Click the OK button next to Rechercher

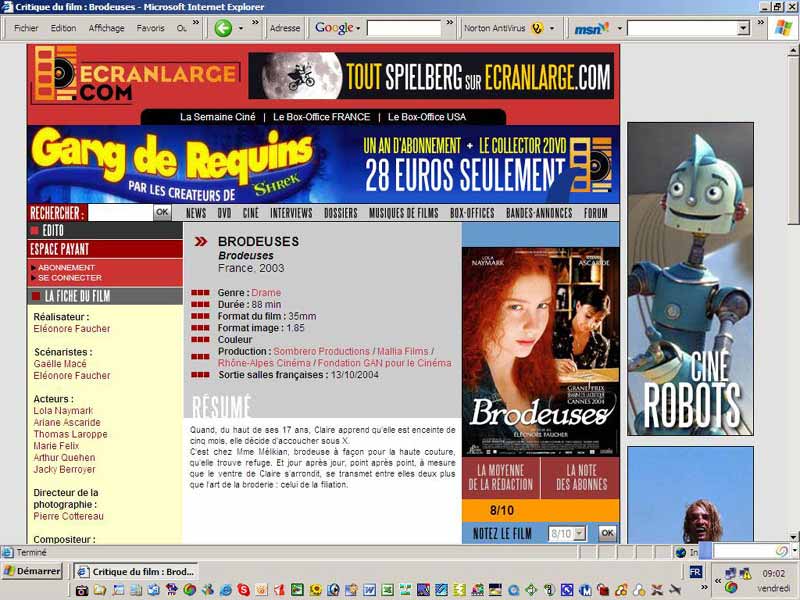pyautogui.click(x=162, y=212)
